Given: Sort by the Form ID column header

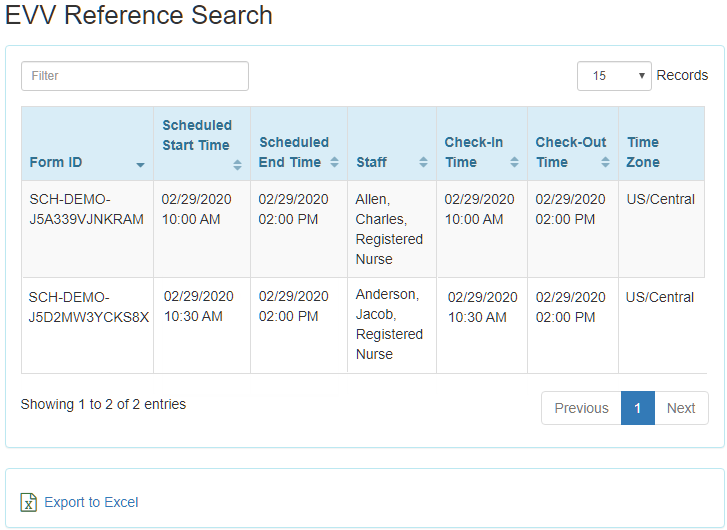Looking at the screenshot, I should pyautogui.click(x=56, y=162).
